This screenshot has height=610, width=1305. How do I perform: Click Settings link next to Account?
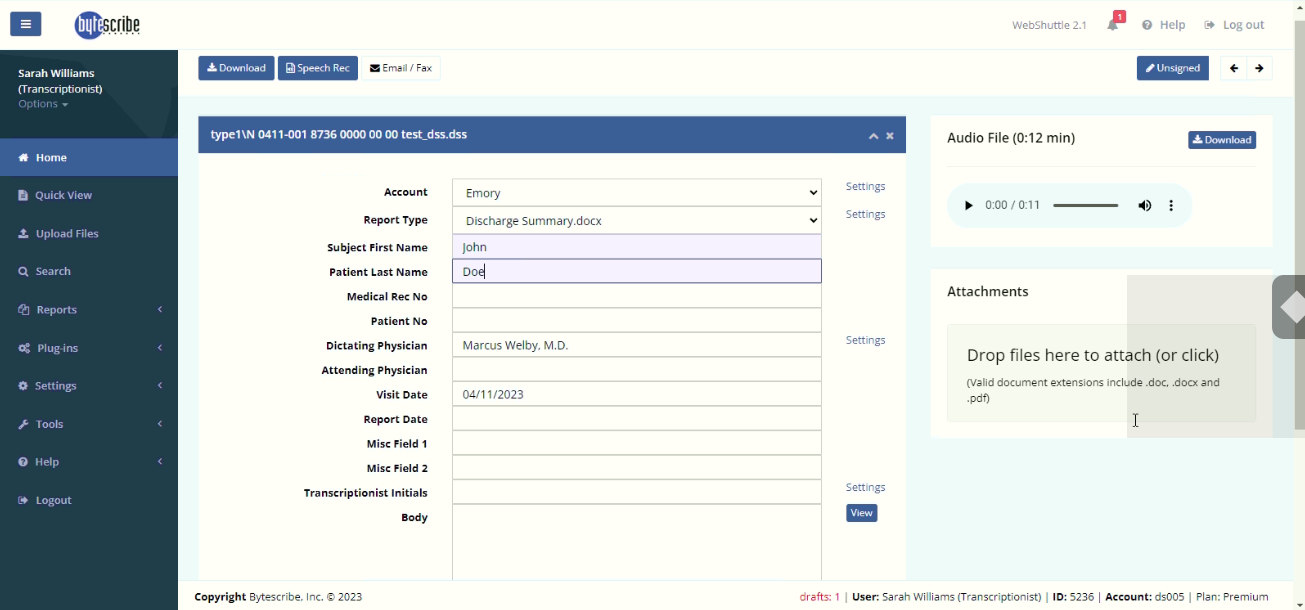[x=865, y=186]
